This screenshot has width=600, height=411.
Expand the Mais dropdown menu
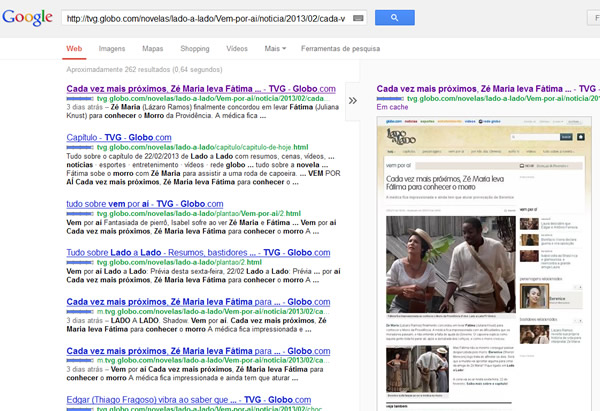point(275,49)
